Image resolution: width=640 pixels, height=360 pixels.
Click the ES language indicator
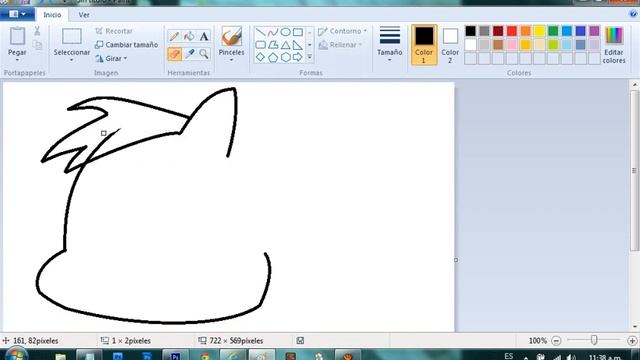pos(509,356)
